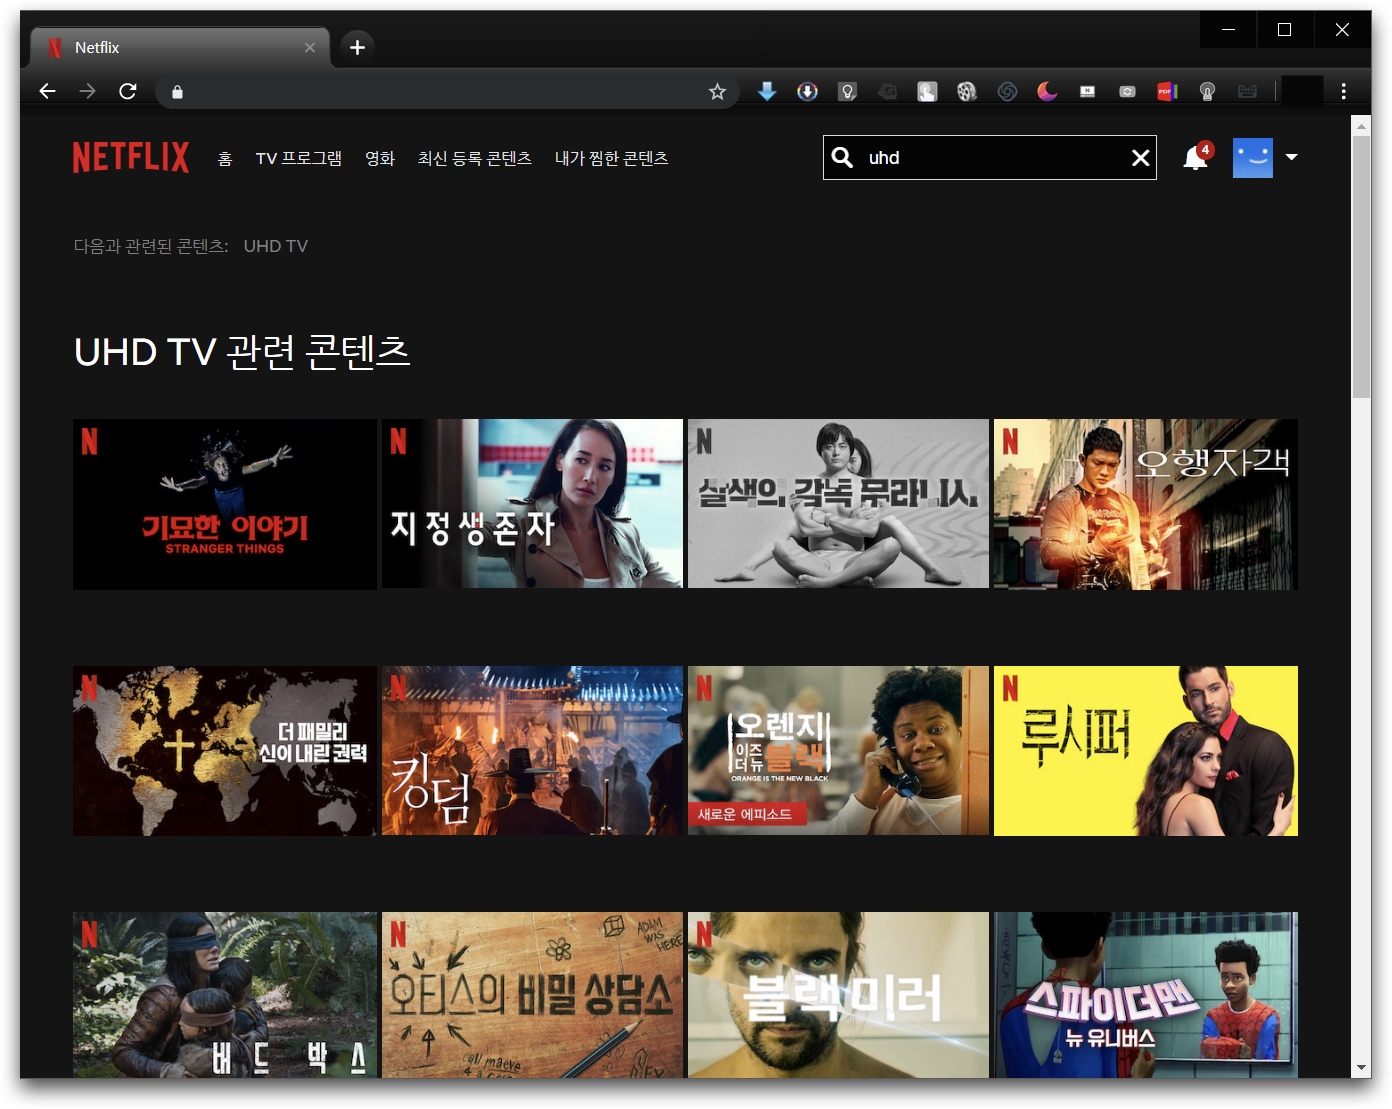This screenshot has height=1109, width=1392.
Task: Click the scrollbar up arrow
Action: pyautogui.click(x=1361, y=125)
